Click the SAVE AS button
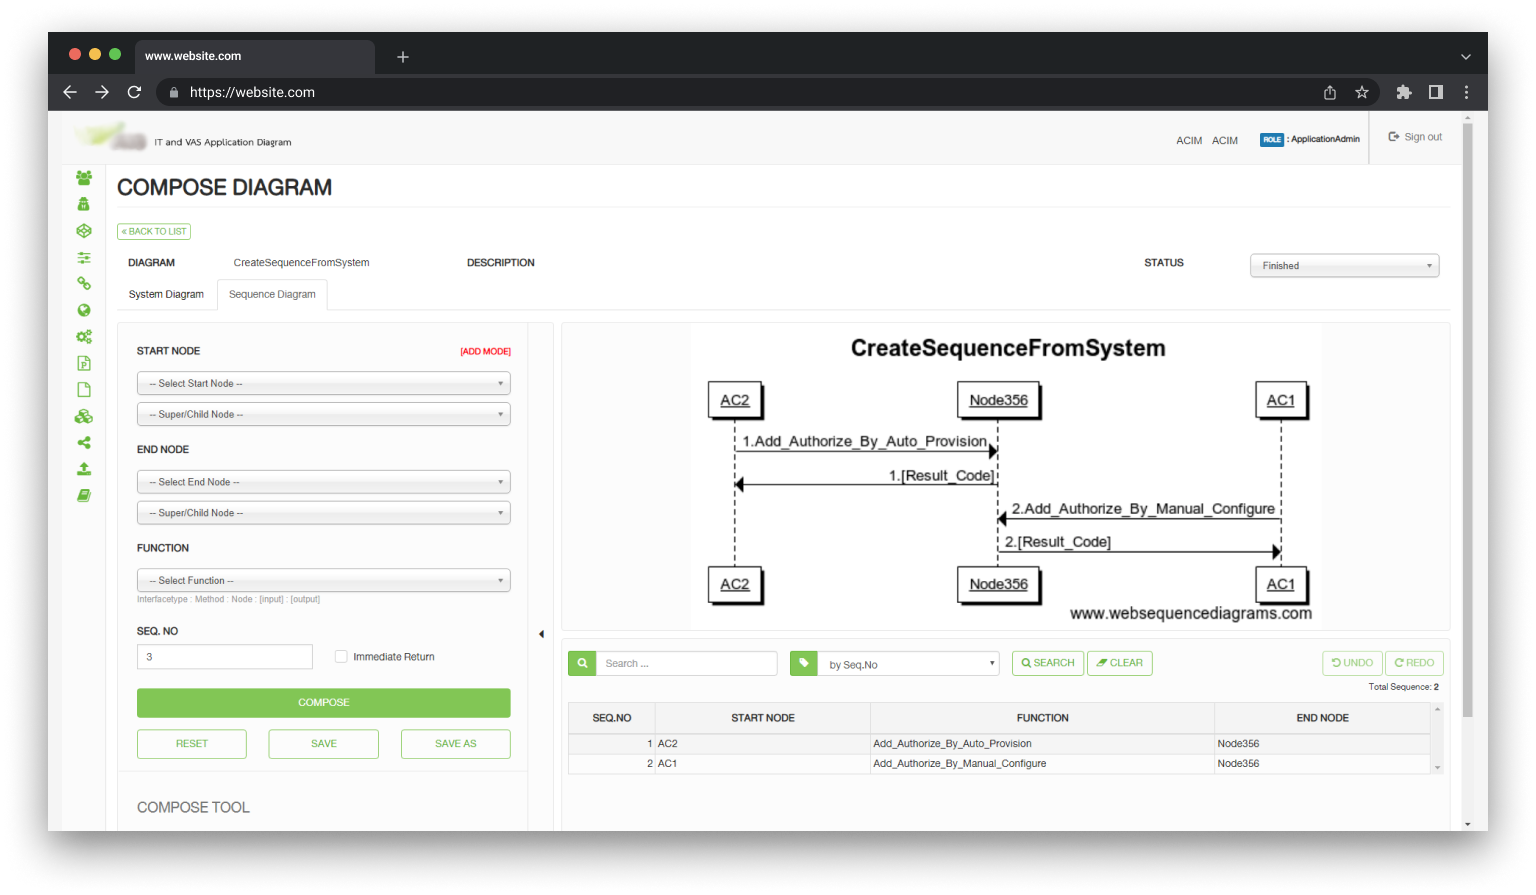 pyautogui.click(x=456, y=744)
